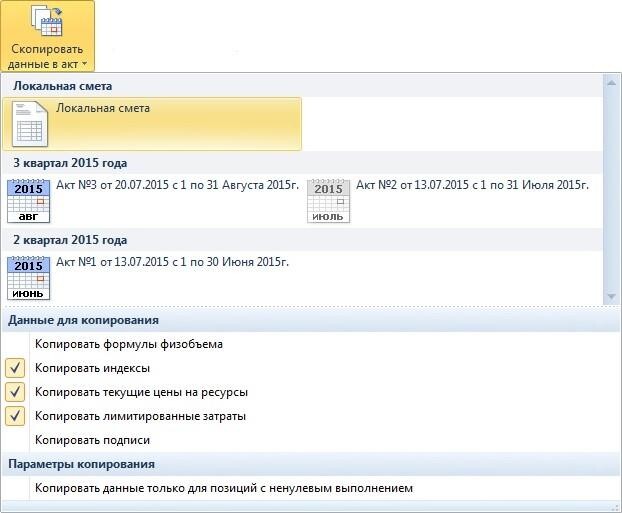
Task: Click the июнь 2015 calendar icon
Action: (29, 278)
